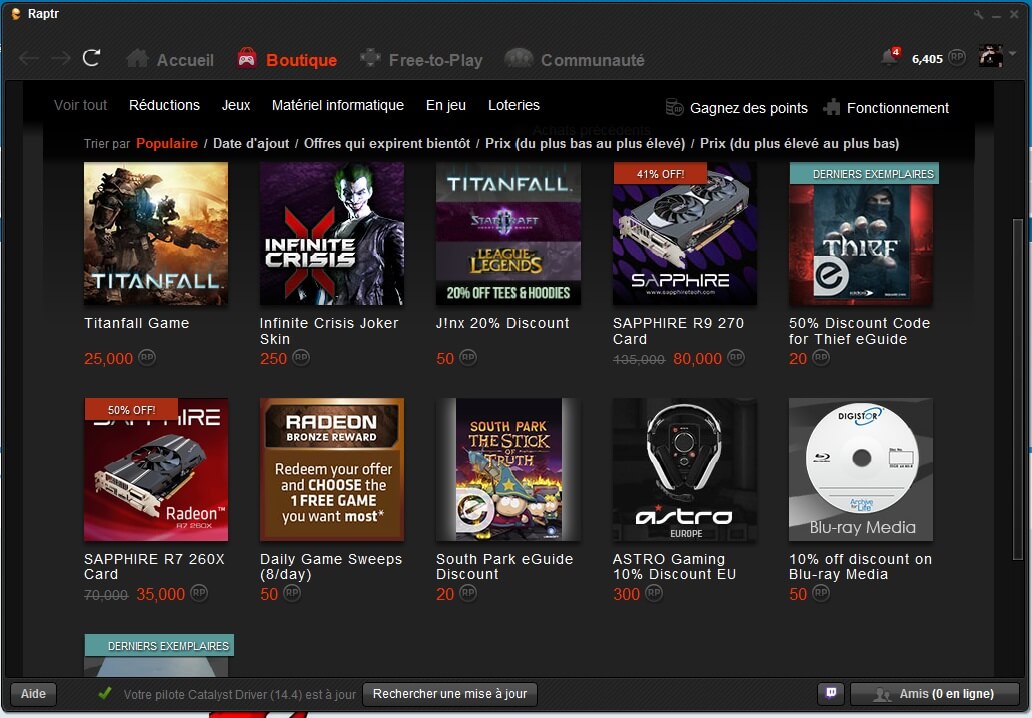Open the Titanfall Game thumbnail

point(156,234)
